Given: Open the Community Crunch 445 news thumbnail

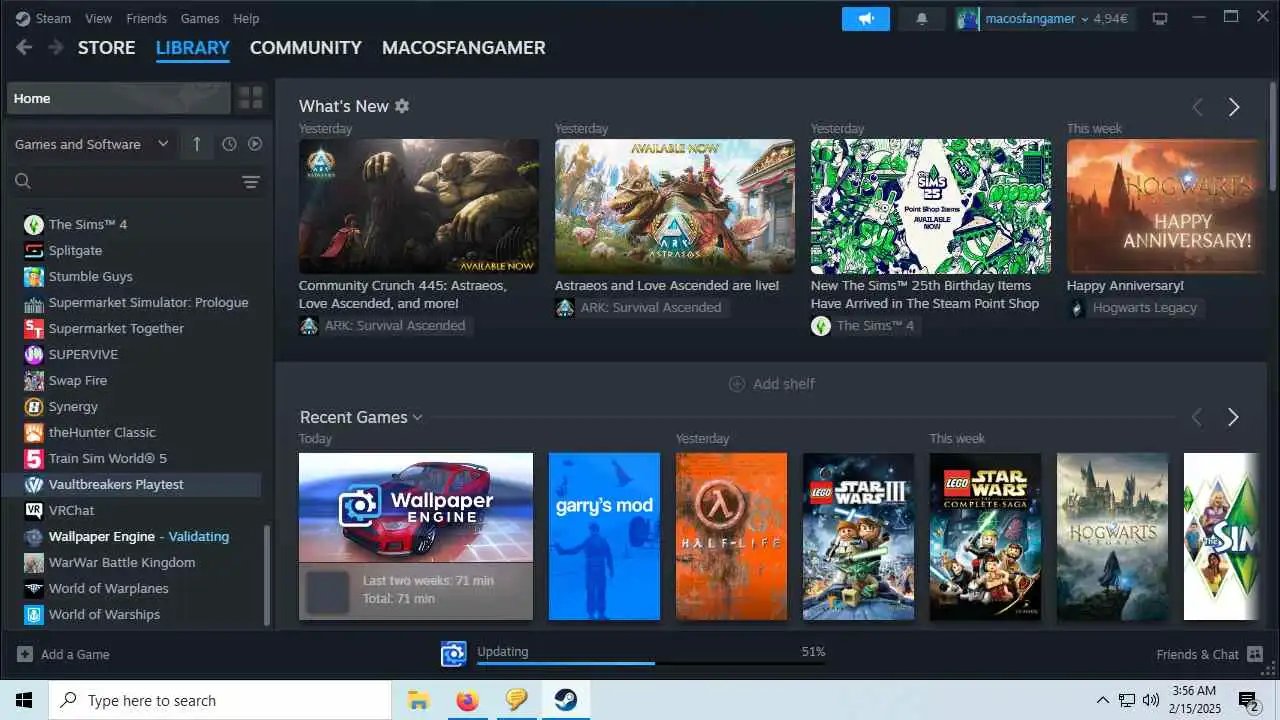Looking at the screenshot, I should [x=419, y=206].
